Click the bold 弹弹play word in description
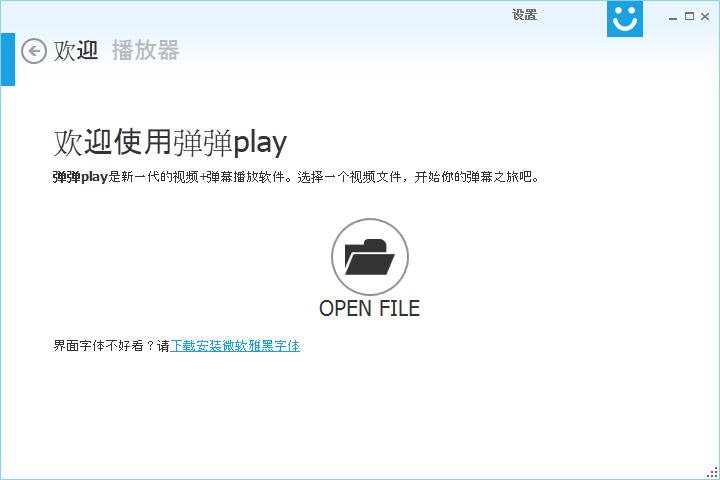The width and height of the screenshot is (720, 480). [x=79, y=177]
